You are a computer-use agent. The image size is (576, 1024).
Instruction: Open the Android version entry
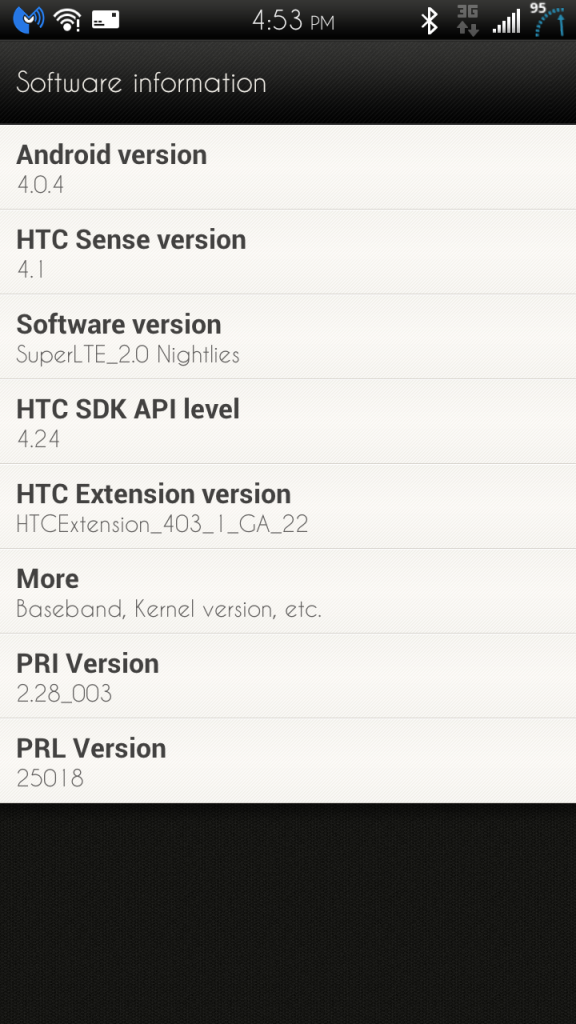(288, 167)
